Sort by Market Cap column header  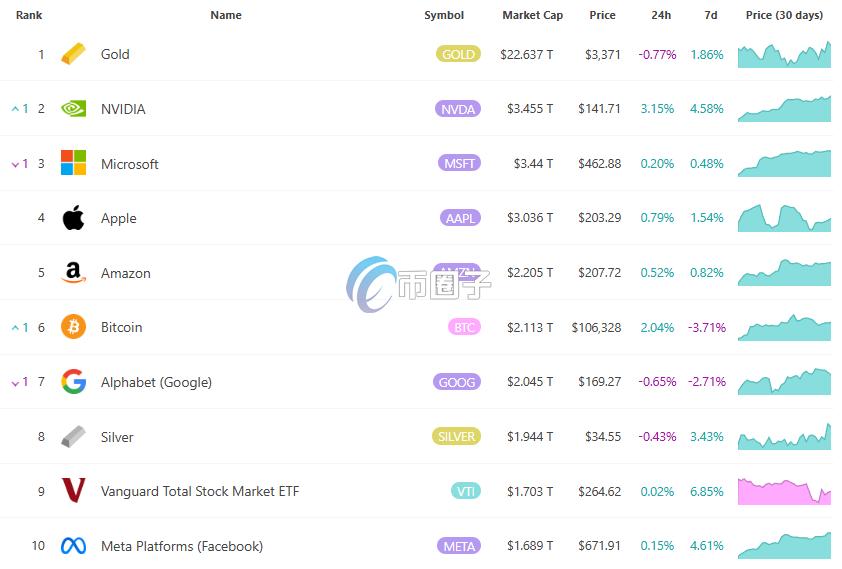tap(532, 15)
